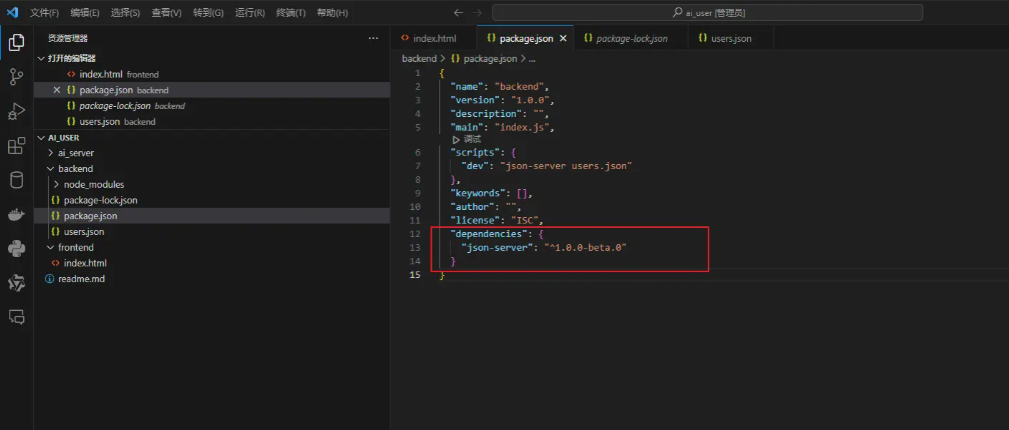The width and height of the screenshot is (1009, 430).
Task: Open the Python view in activity bar
Action: tap(16, 248)
